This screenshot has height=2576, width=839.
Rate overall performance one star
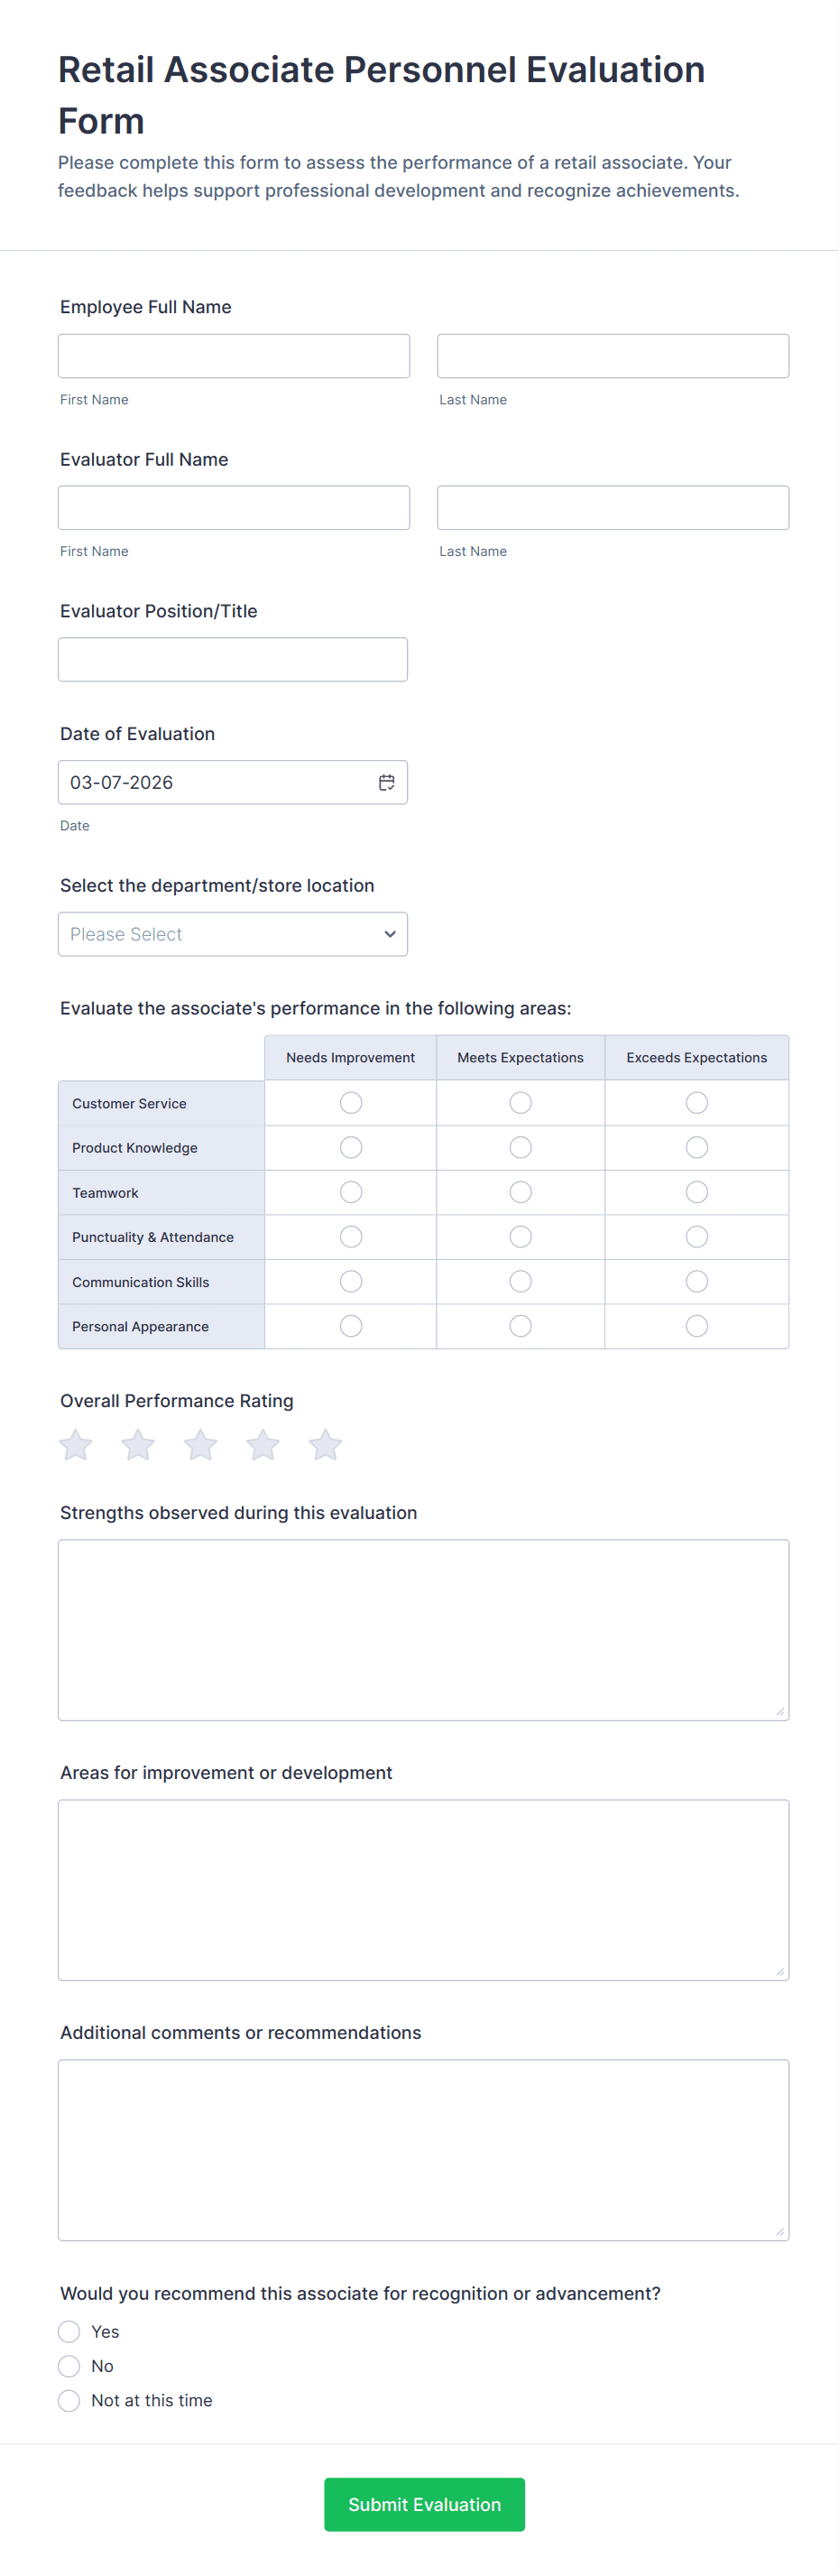tap(76, 1445)
